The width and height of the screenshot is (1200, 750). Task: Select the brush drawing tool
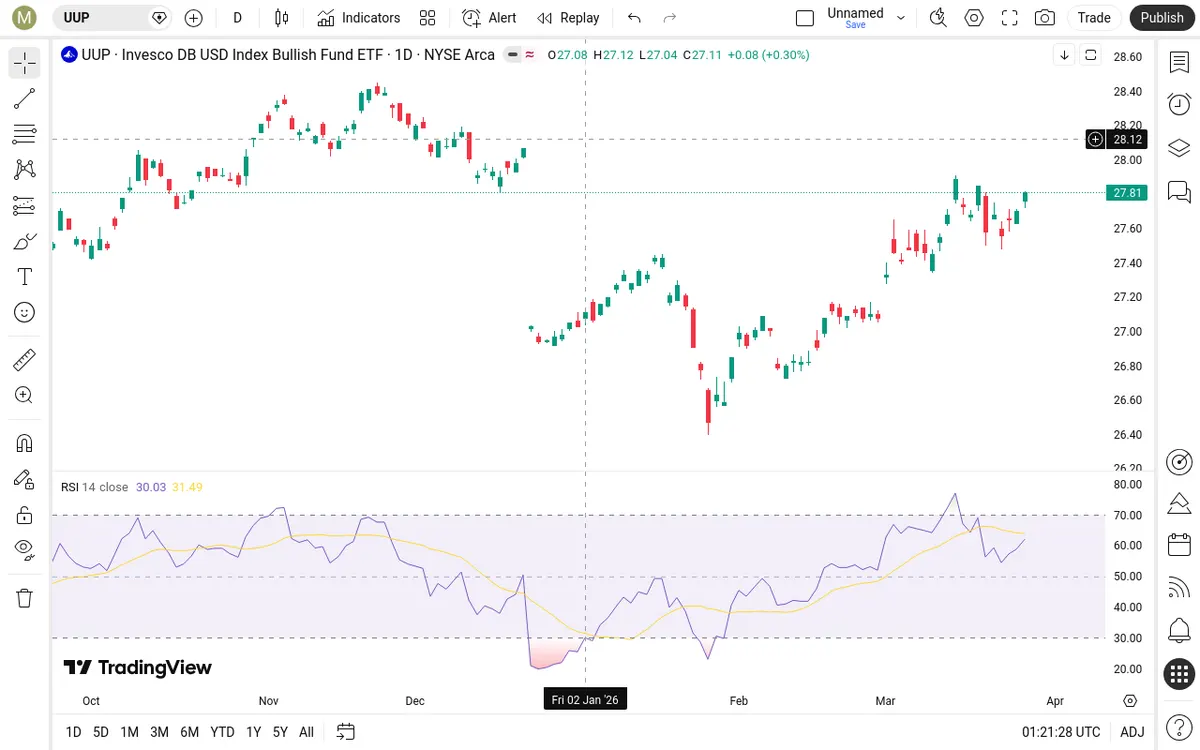(25, 241)
